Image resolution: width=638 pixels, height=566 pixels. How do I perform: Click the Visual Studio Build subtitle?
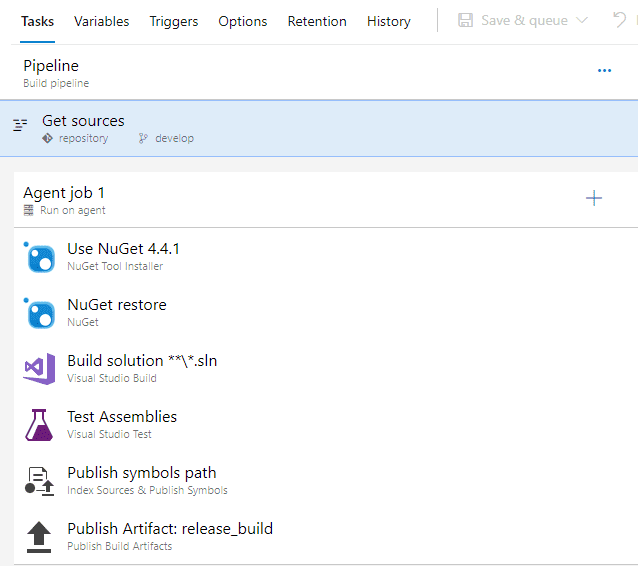[111, 378]
